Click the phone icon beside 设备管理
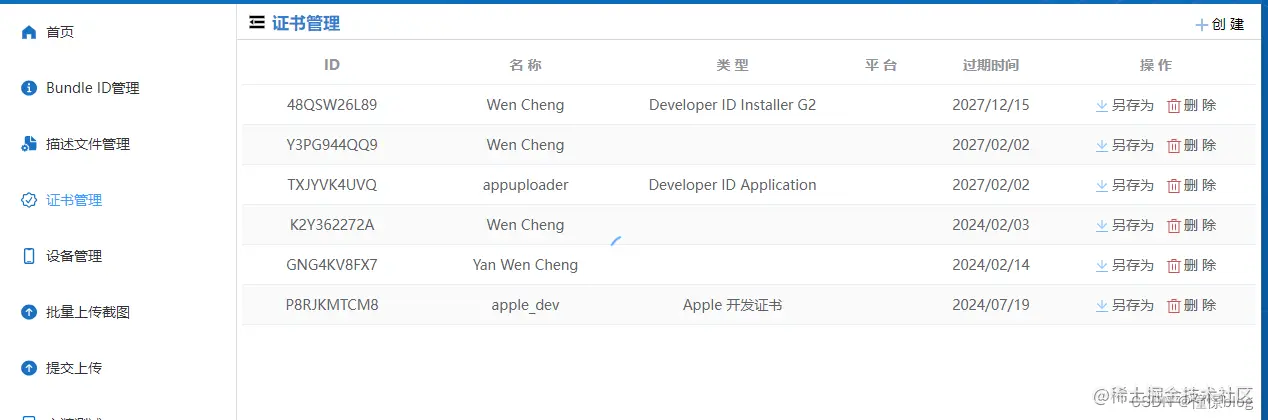The height and width of the screenshot is (420, 1268). click(x=29, y=256)
